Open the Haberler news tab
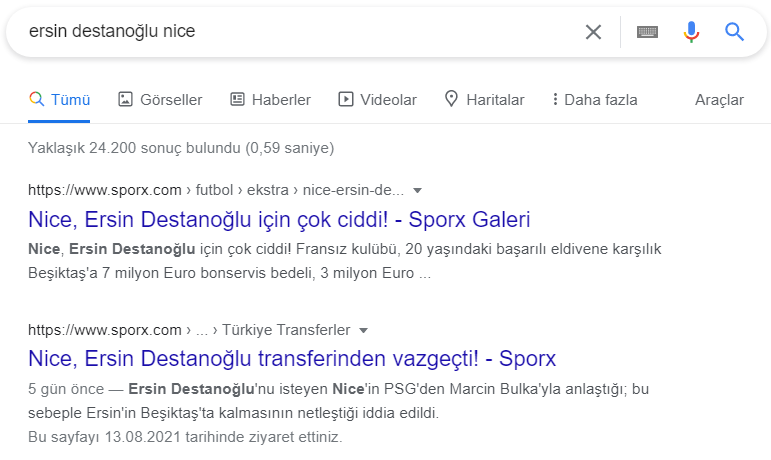This screenshot has width=771, height=460. coord(281,99)
